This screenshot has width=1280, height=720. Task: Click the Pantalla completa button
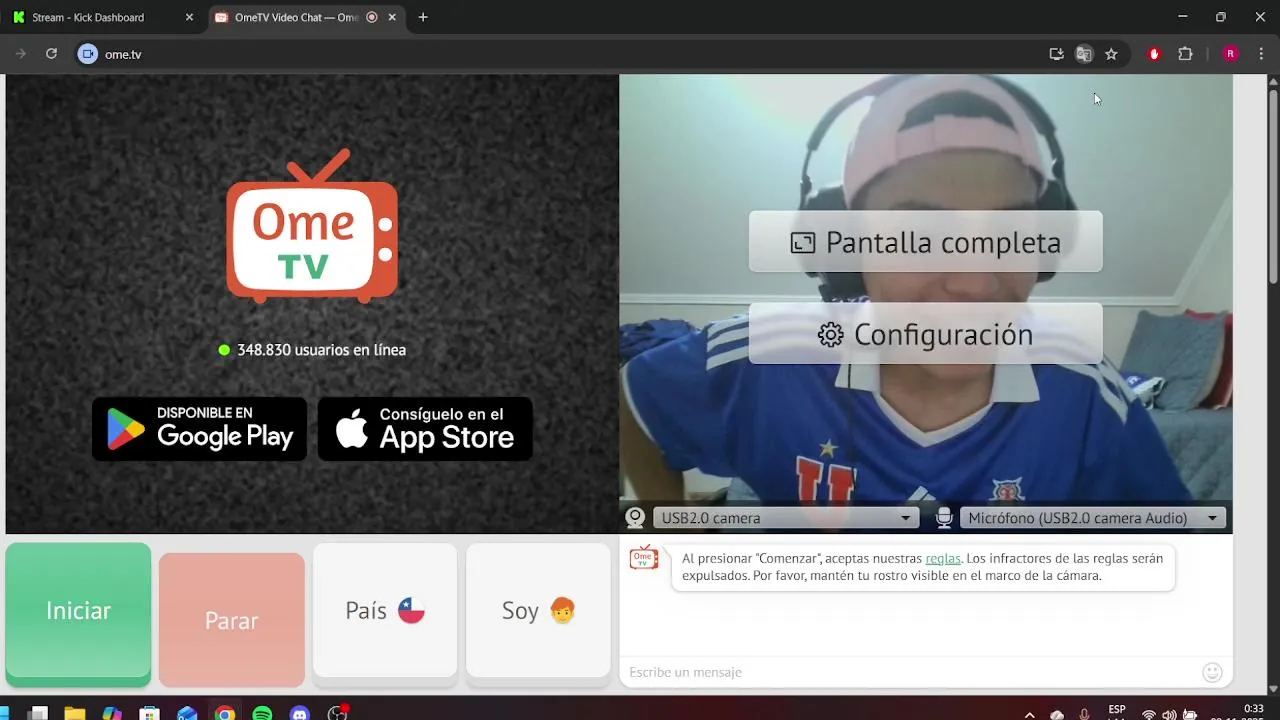(x=926, y=242)
